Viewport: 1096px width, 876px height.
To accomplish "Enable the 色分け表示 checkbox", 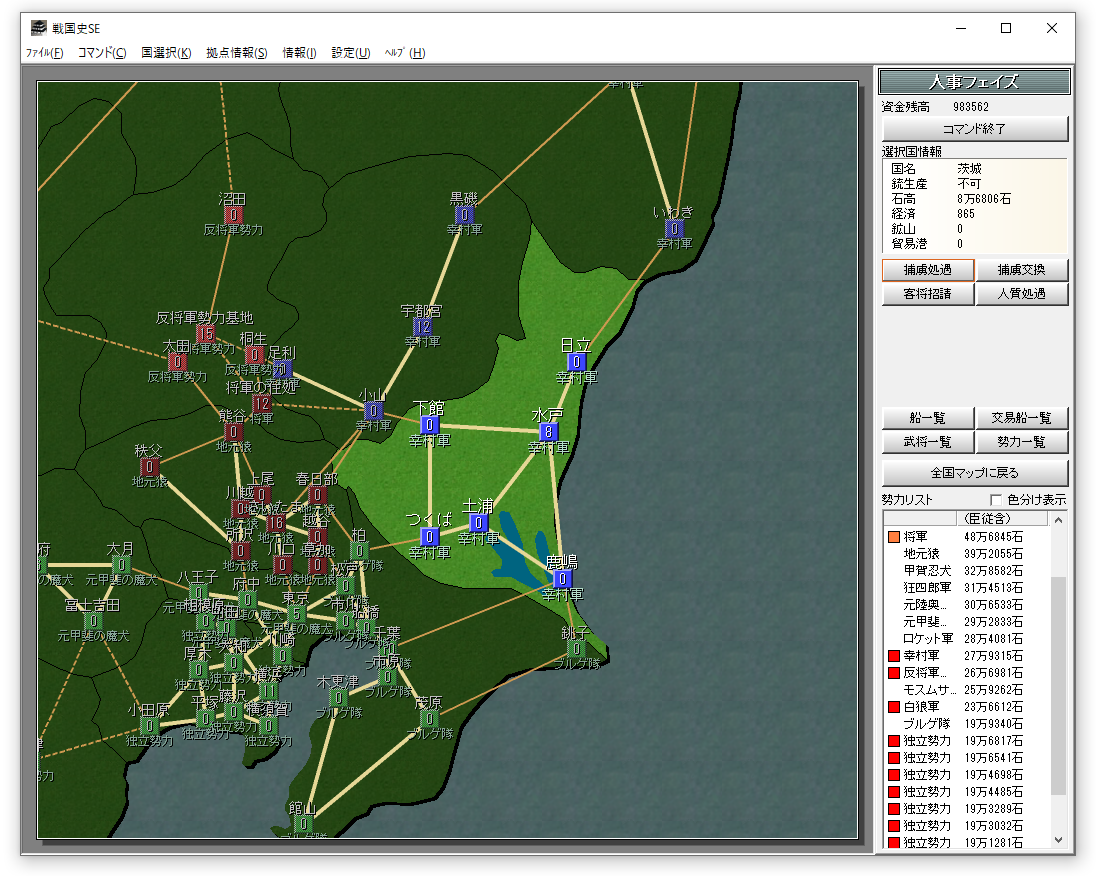I will pyautogui.click(x=996, y=500).
